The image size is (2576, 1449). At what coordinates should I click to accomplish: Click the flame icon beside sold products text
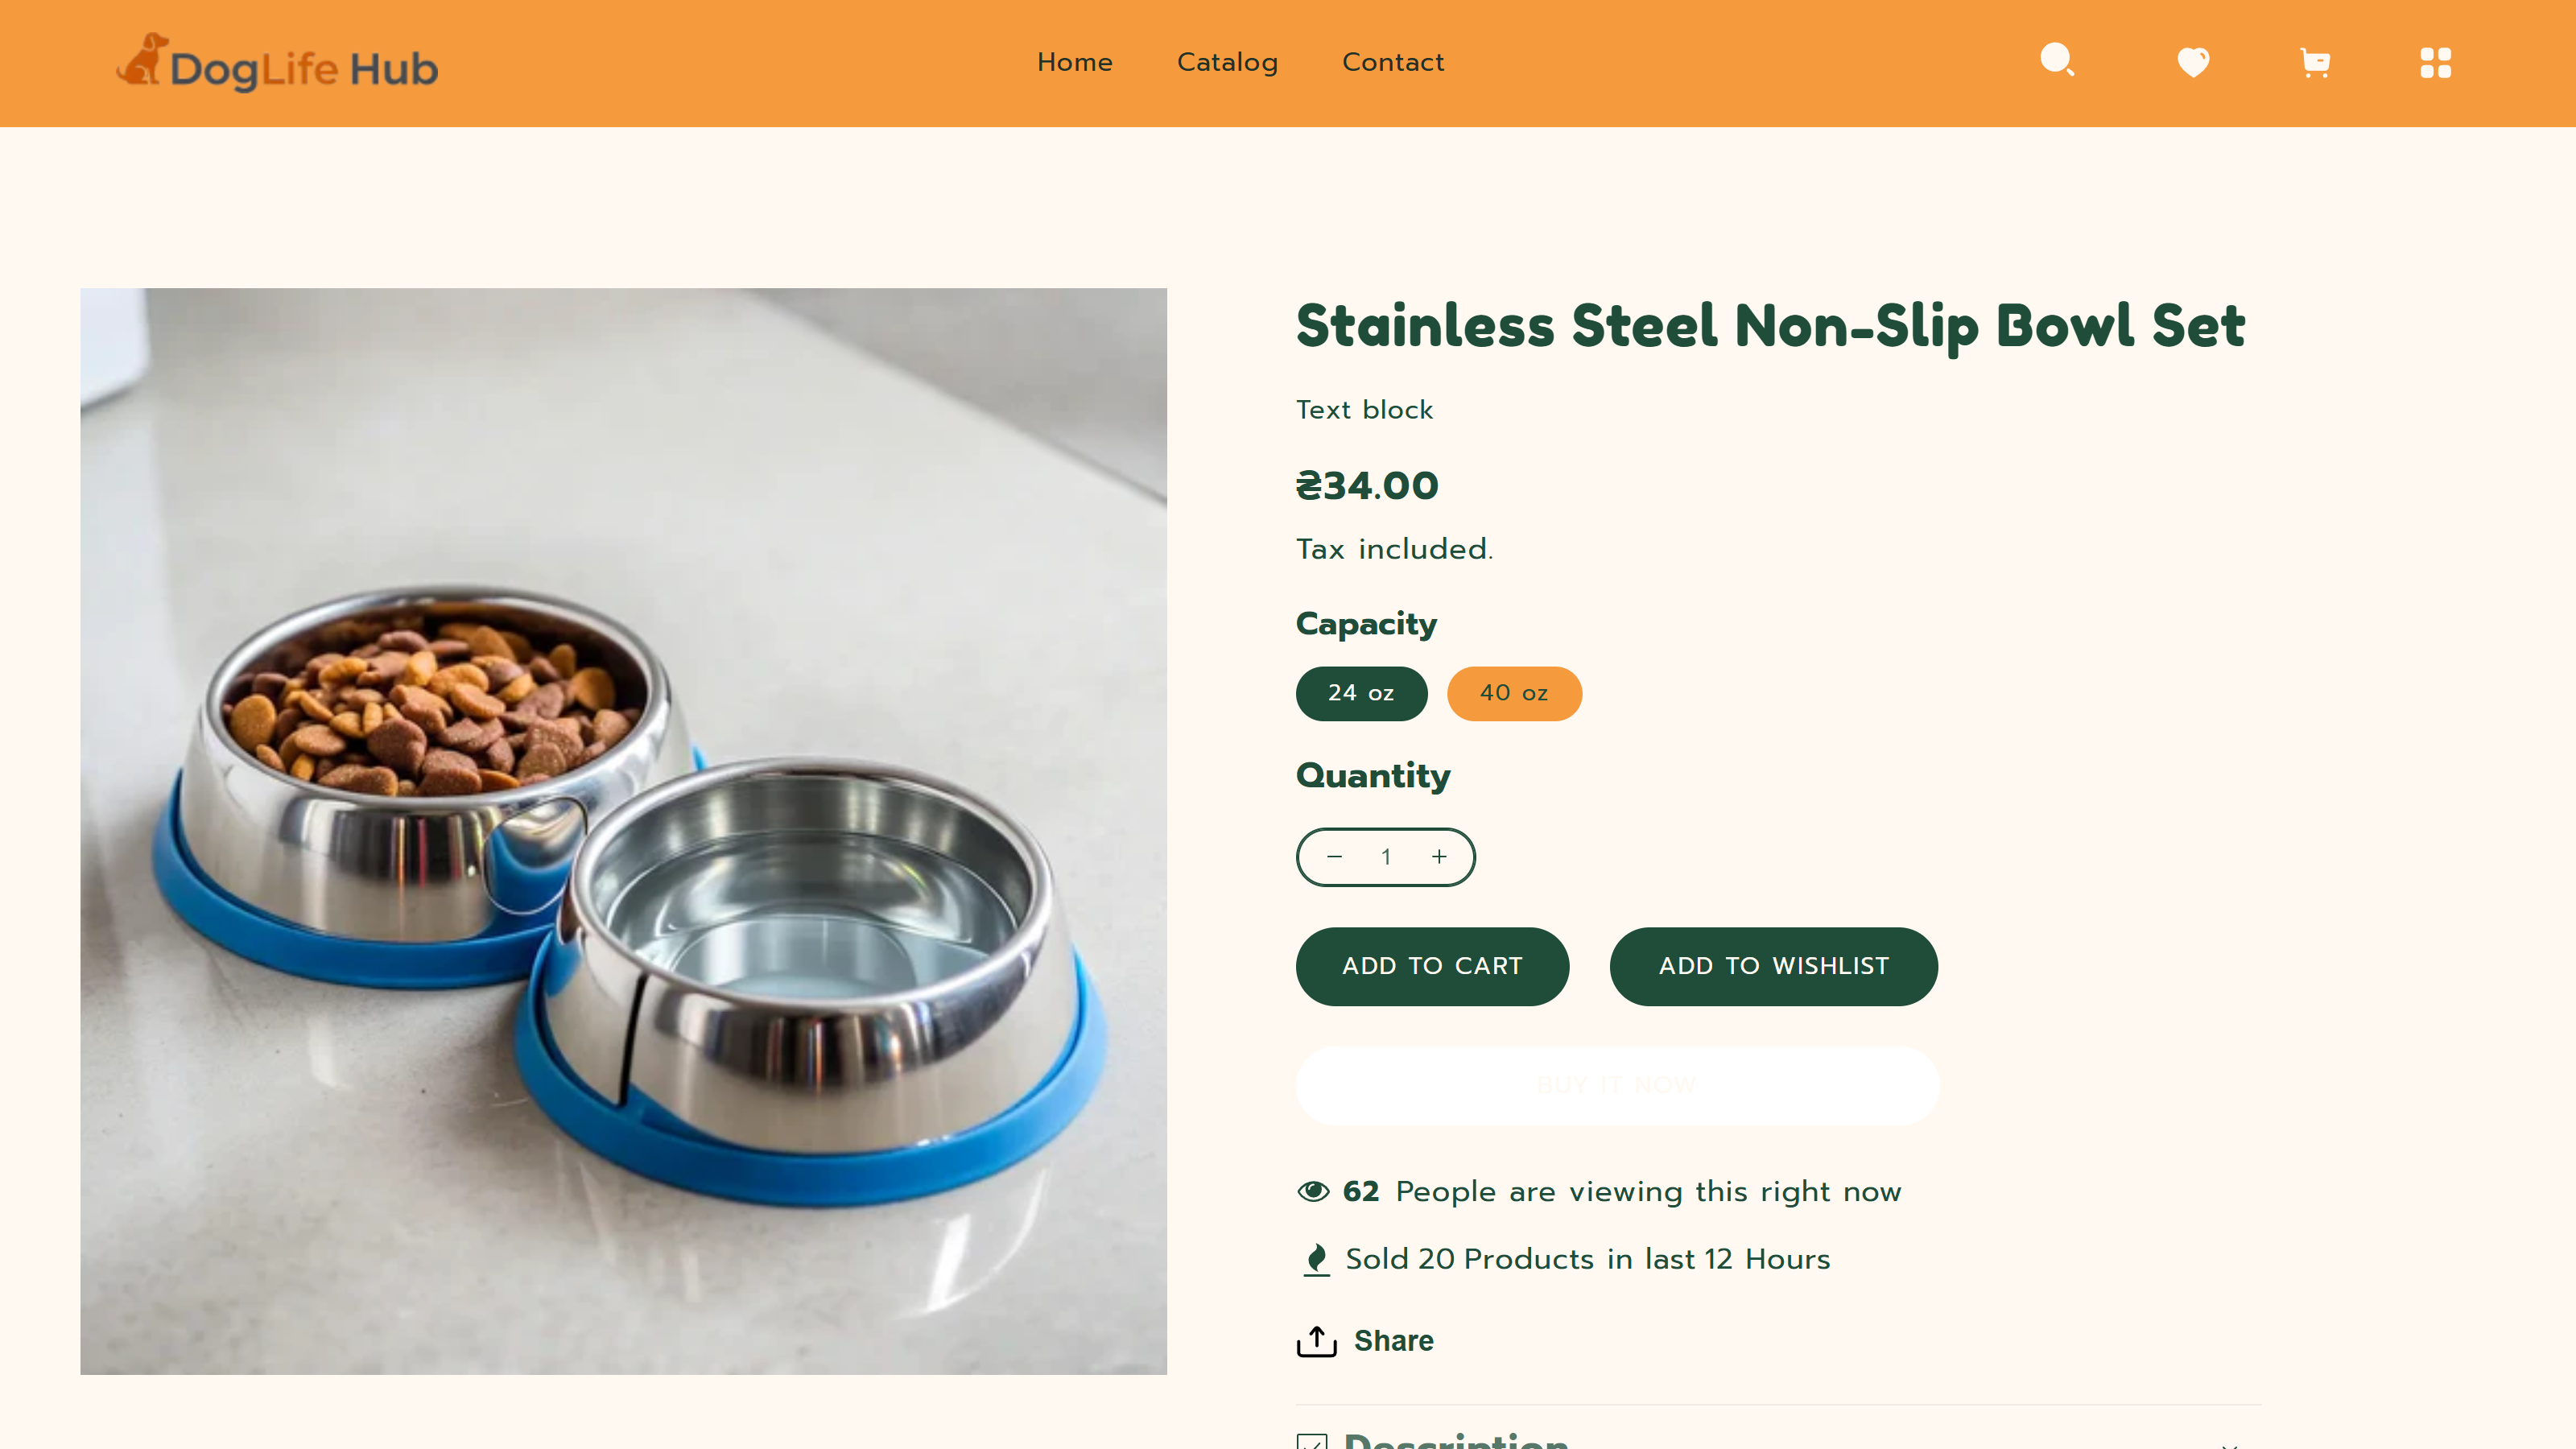click(x=1316, y=1258)
